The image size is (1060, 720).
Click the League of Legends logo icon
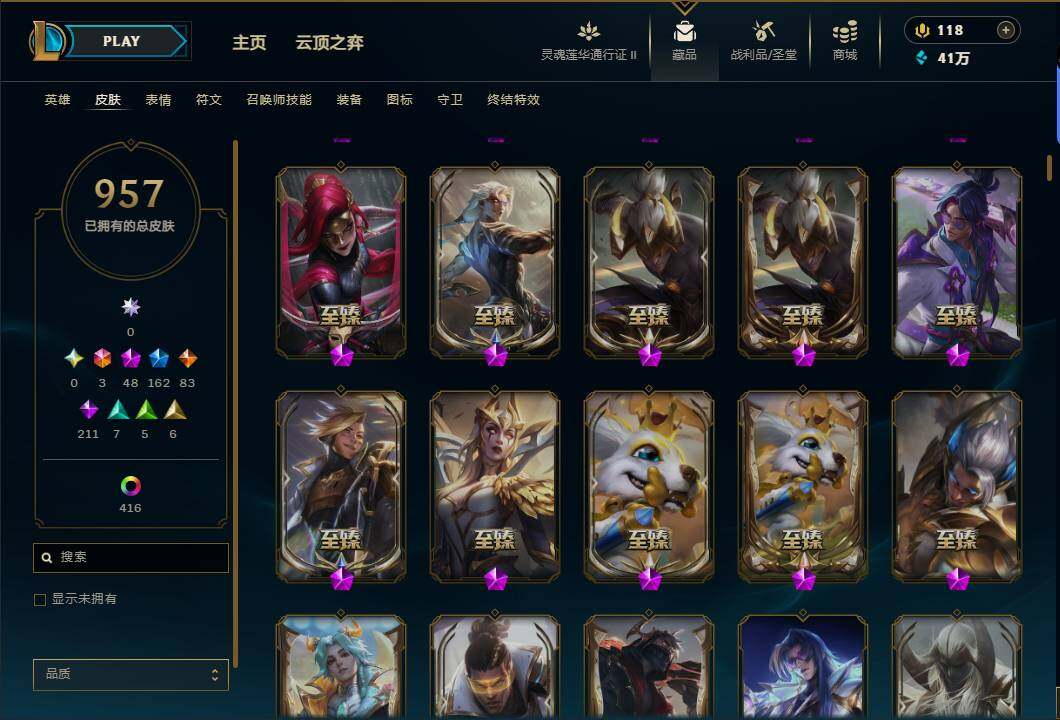pos(46,40)
